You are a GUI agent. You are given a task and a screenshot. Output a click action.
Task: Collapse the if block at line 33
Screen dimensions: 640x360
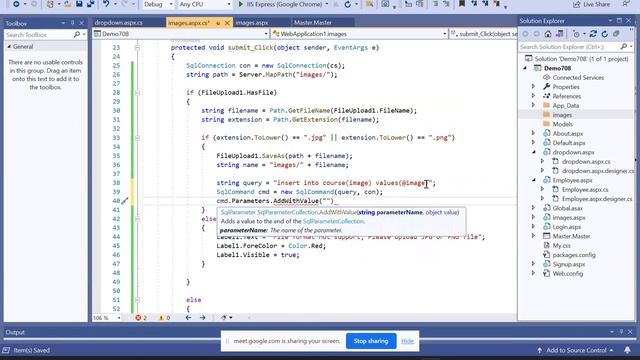tap(137, 138)
